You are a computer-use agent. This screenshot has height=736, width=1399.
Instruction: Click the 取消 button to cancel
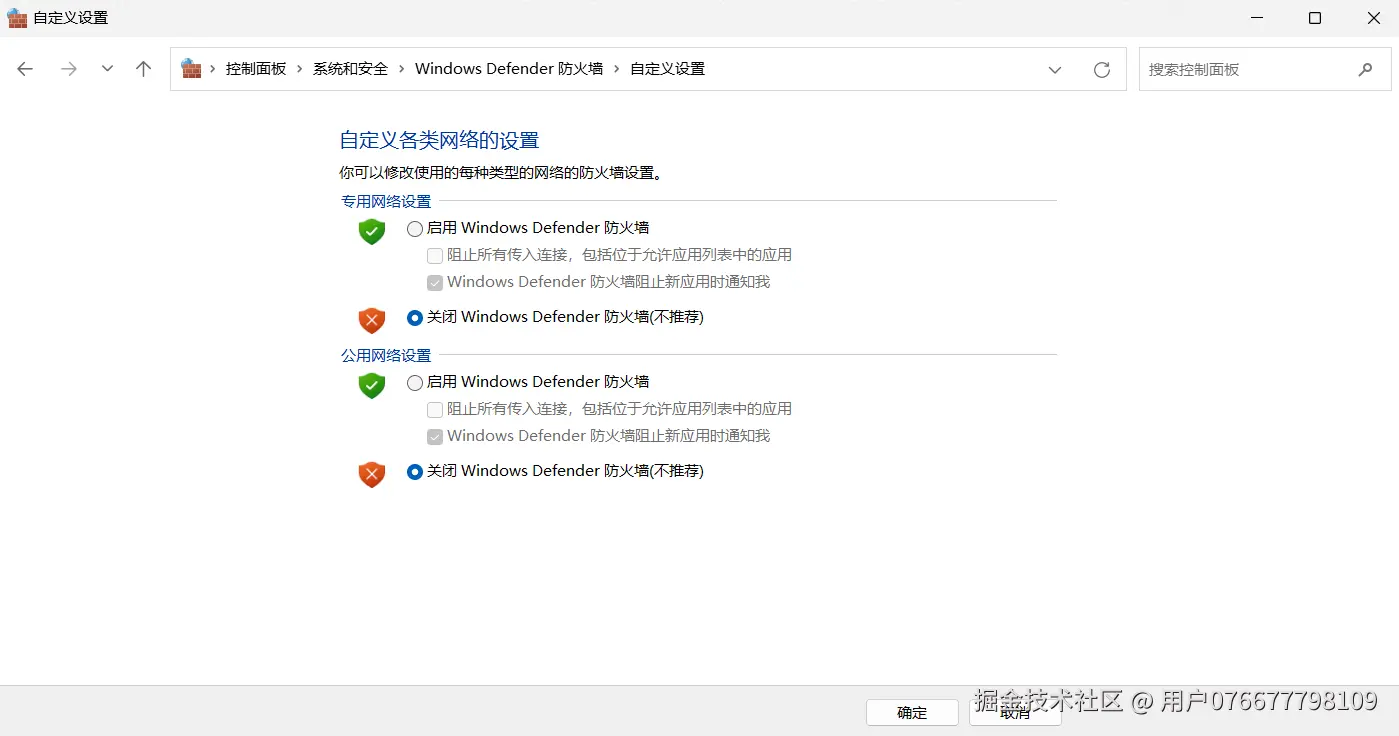[1015, 712]
